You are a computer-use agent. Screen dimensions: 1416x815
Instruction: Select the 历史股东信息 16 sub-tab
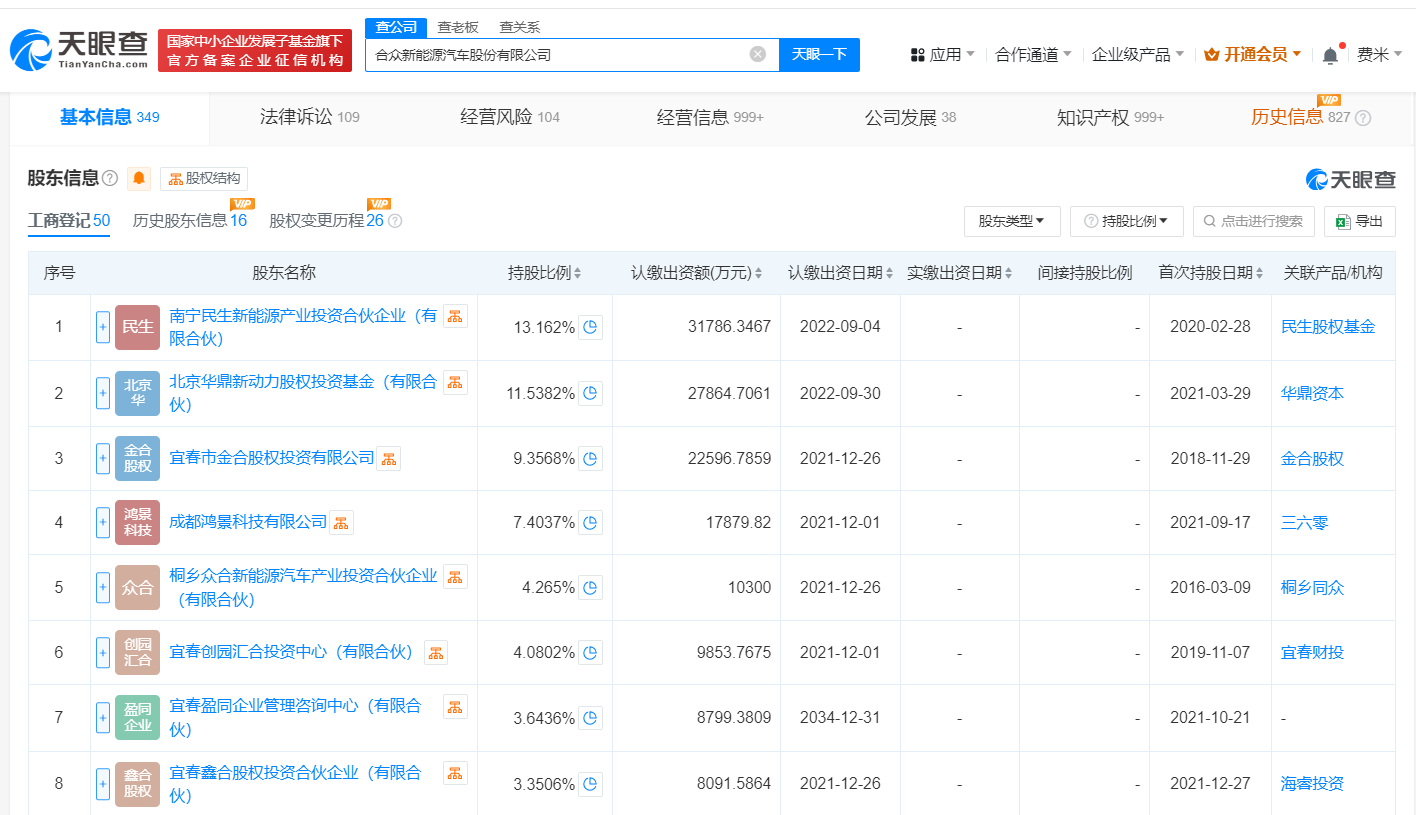pyautogui.click(x=189, y=221)
